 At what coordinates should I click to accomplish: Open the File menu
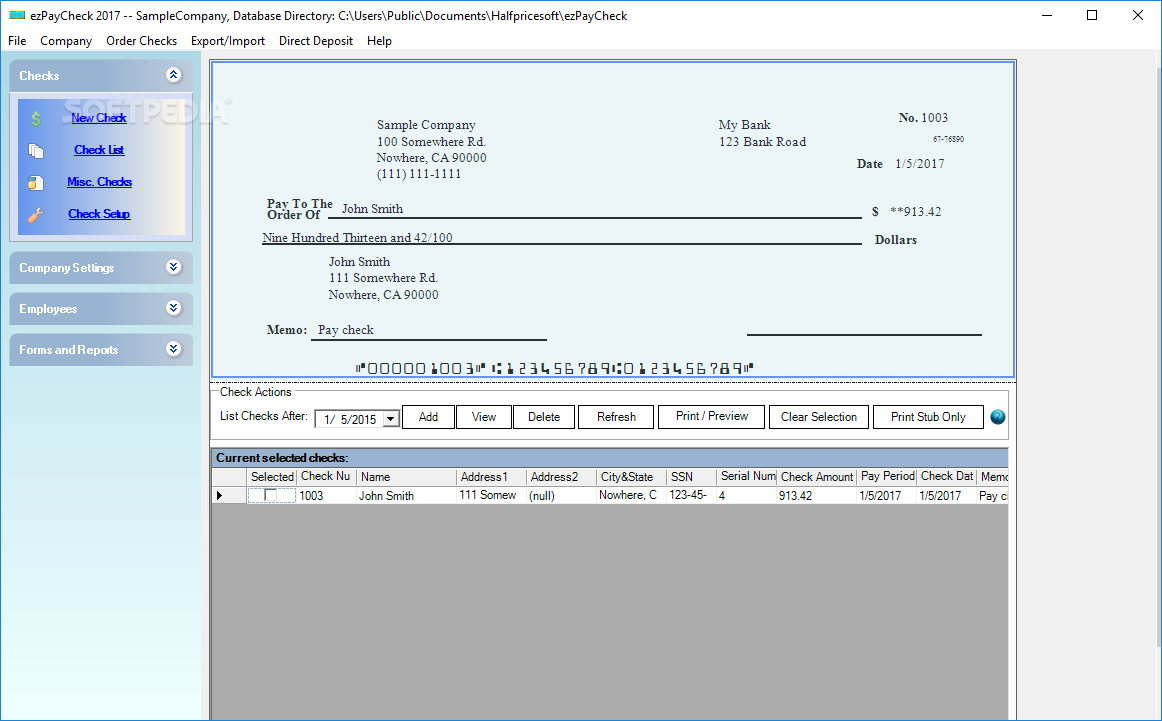pos(17,41)
